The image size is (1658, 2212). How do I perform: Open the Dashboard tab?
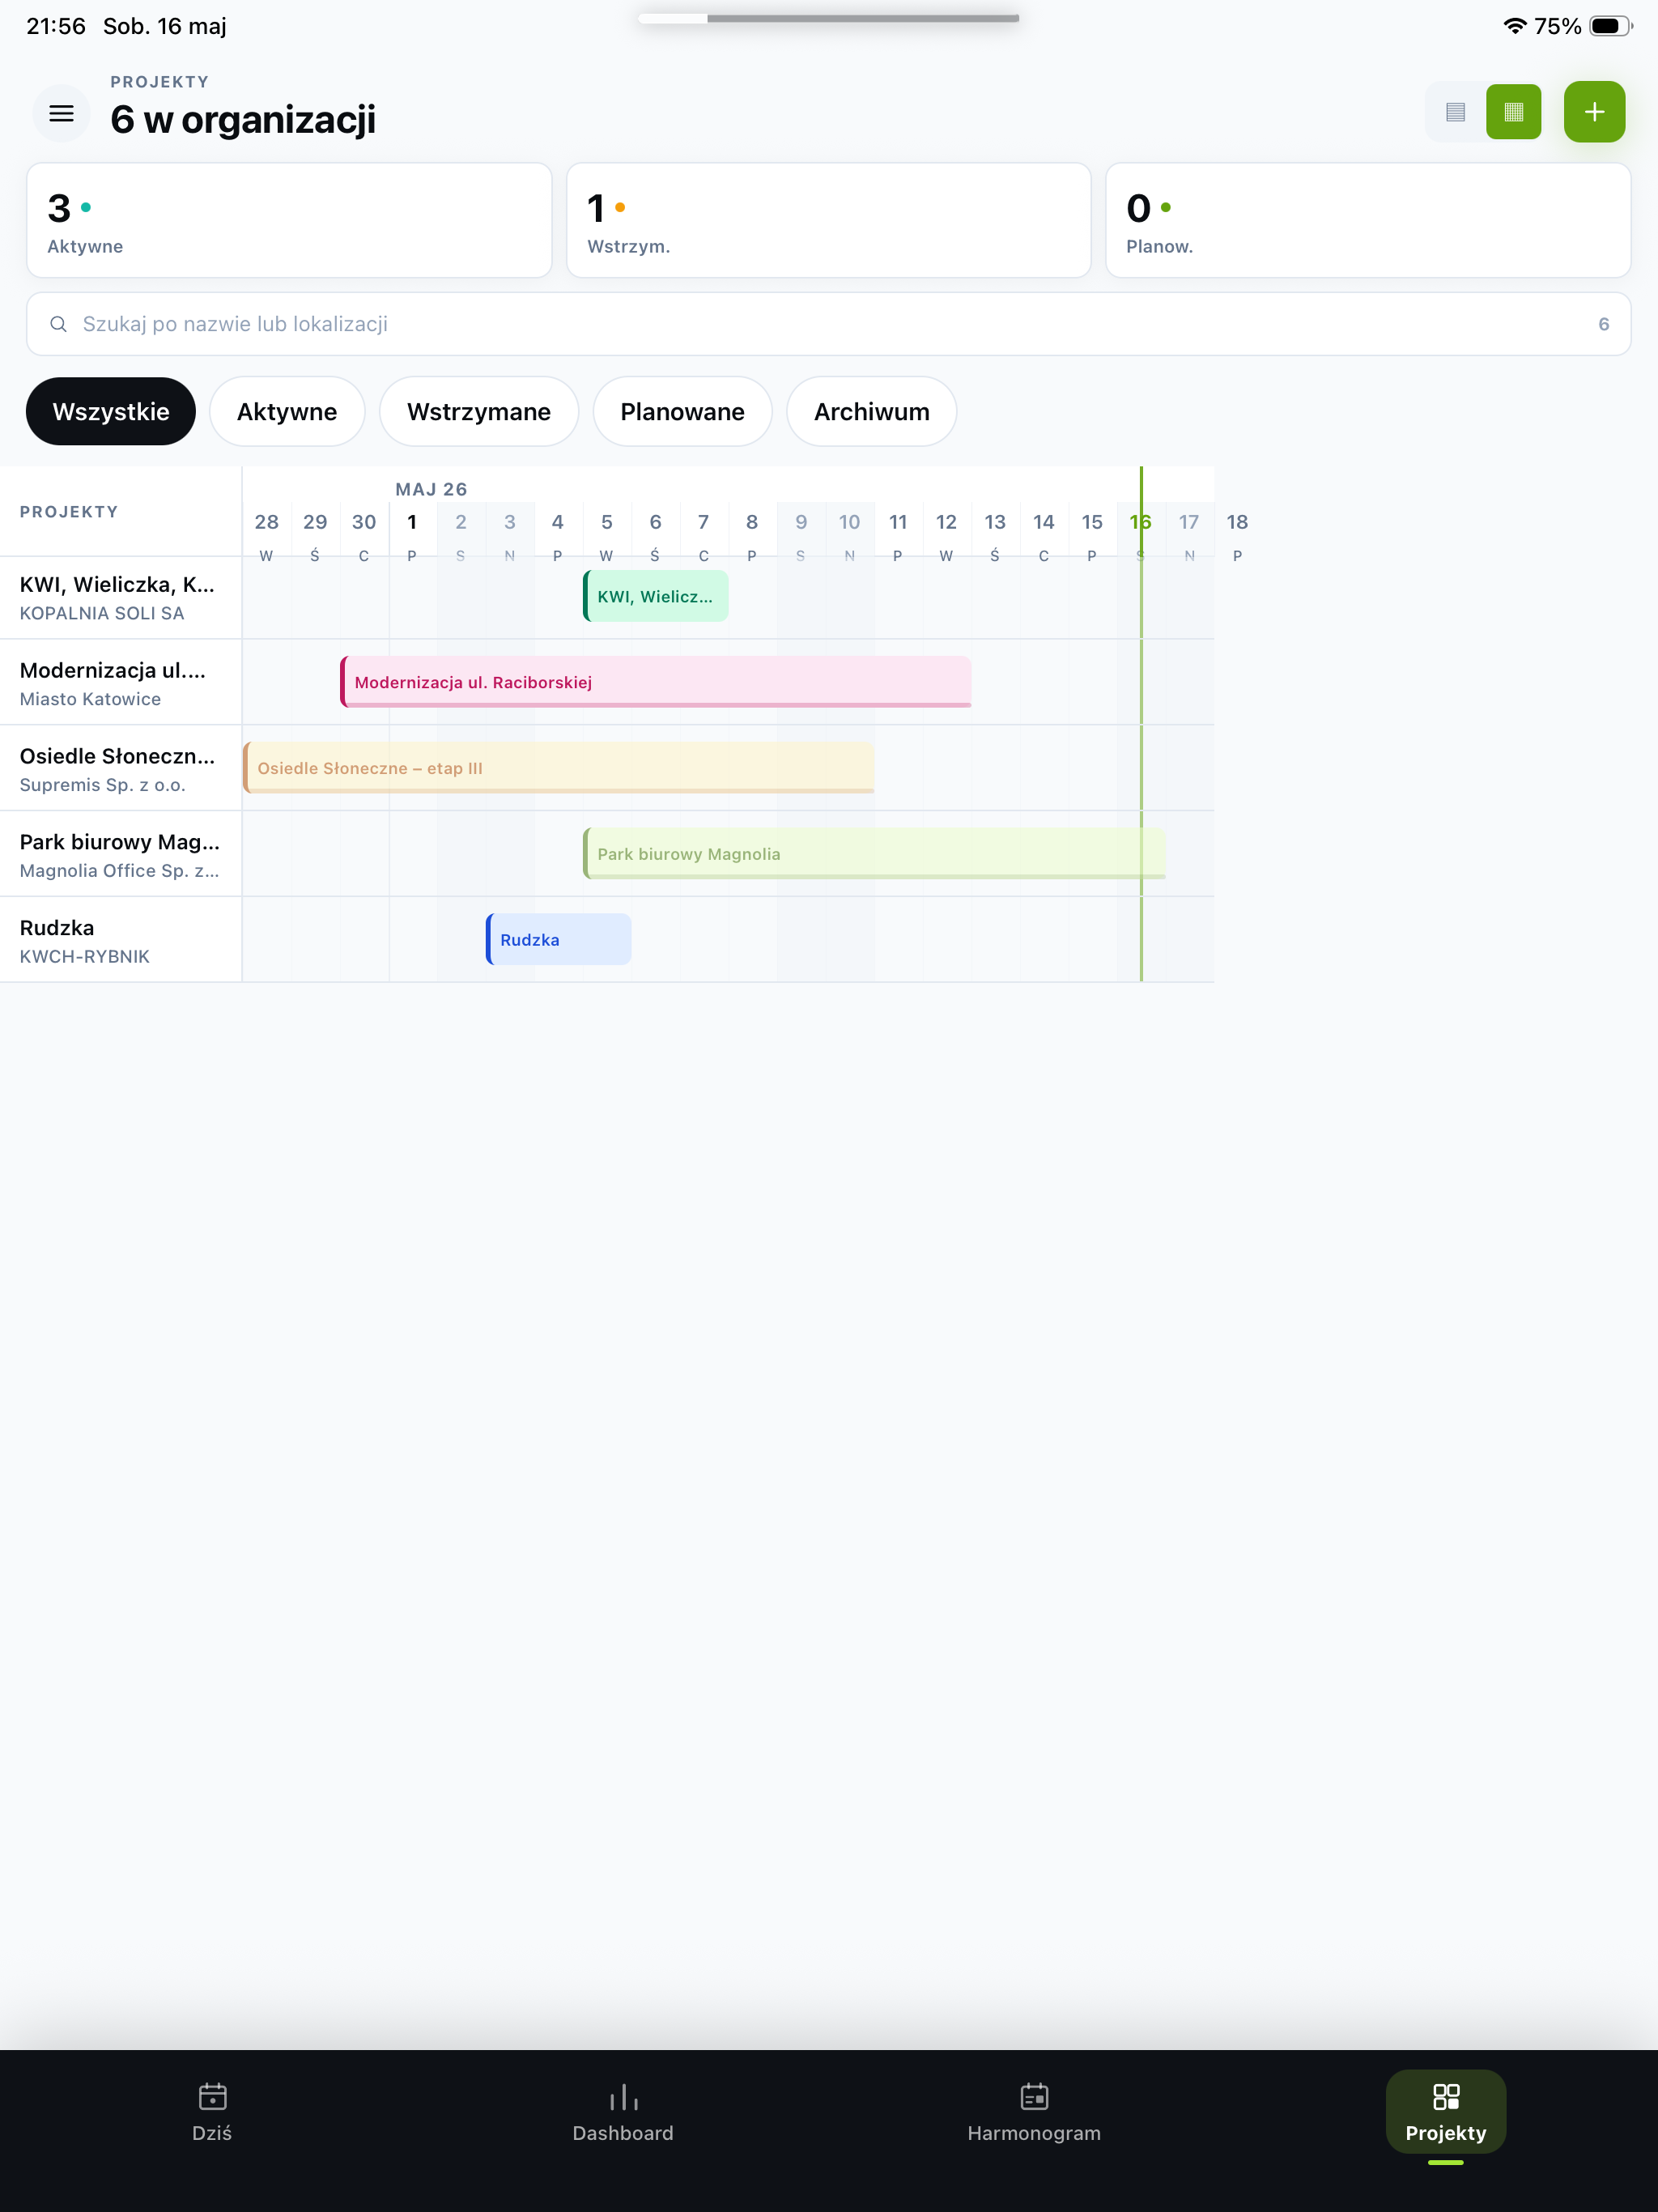tap(623, 2111)
